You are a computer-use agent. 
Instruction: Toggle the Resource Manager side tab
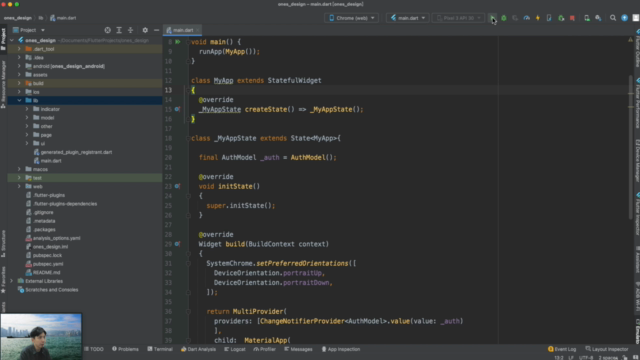[3, 84]
